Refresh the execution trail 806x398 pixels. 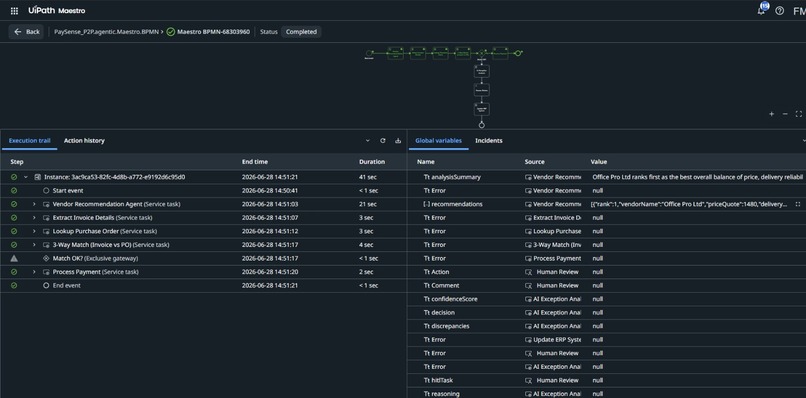pos(382,140)
